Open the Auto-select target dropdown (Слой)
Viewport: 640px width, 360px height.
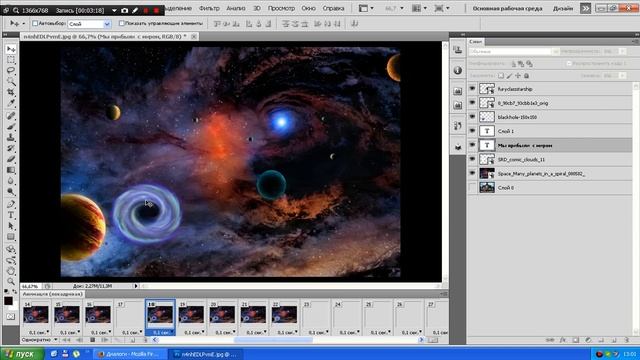point(89,24)
